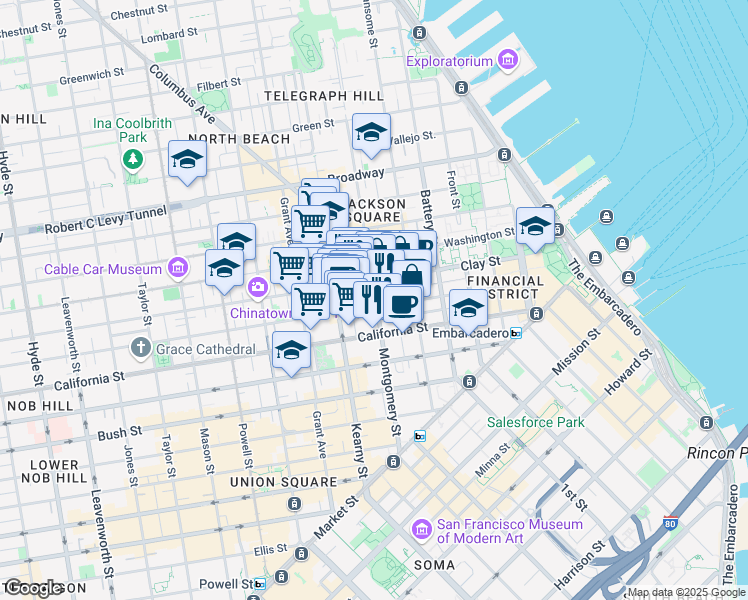Select the Grace Cathedral cross icon

coord(141,348)
